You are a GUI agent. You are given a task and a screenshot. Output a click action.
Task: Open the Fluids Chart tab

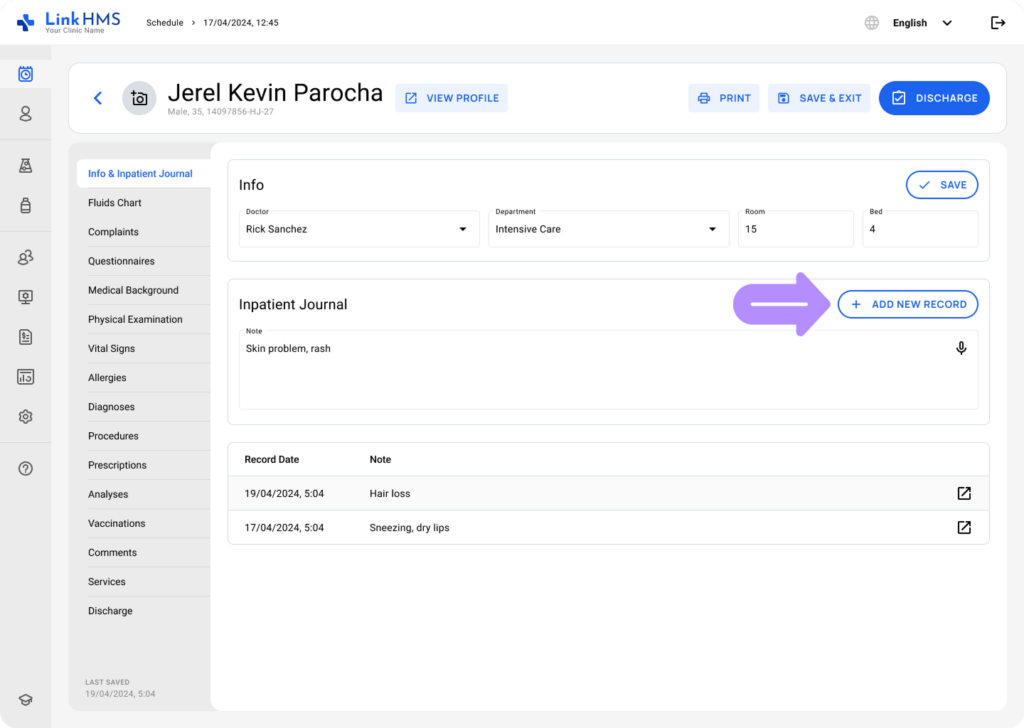coord(115,203)
